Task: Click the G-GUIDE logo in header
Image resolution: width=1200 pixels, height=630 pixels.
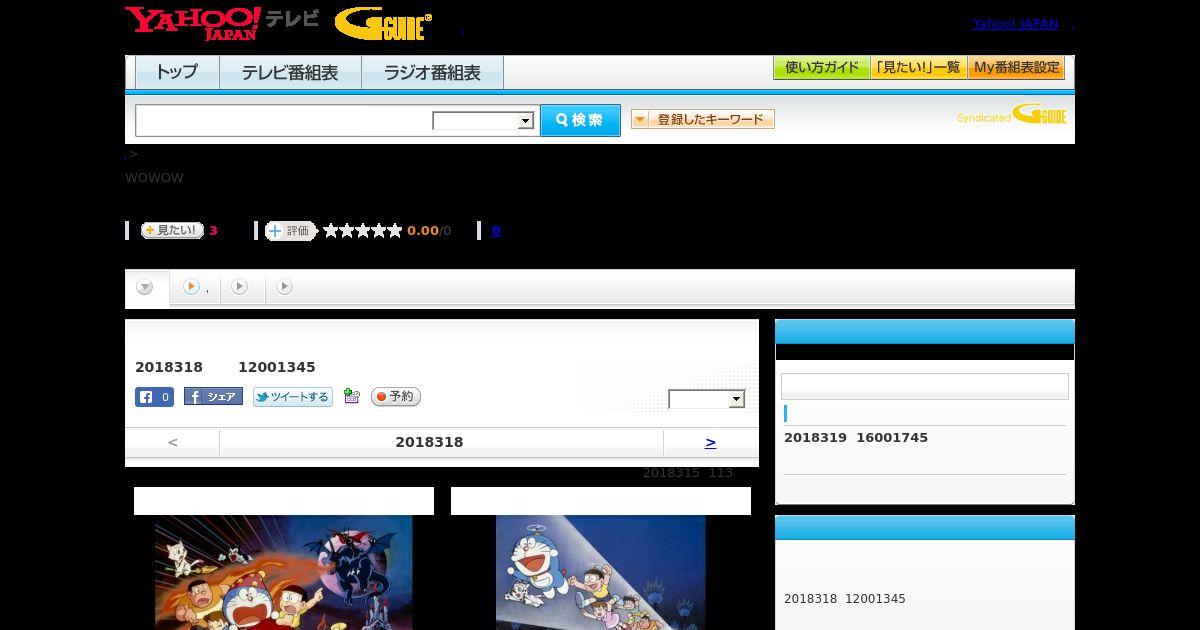Action: pyautogui.click(x=383, y=23)
